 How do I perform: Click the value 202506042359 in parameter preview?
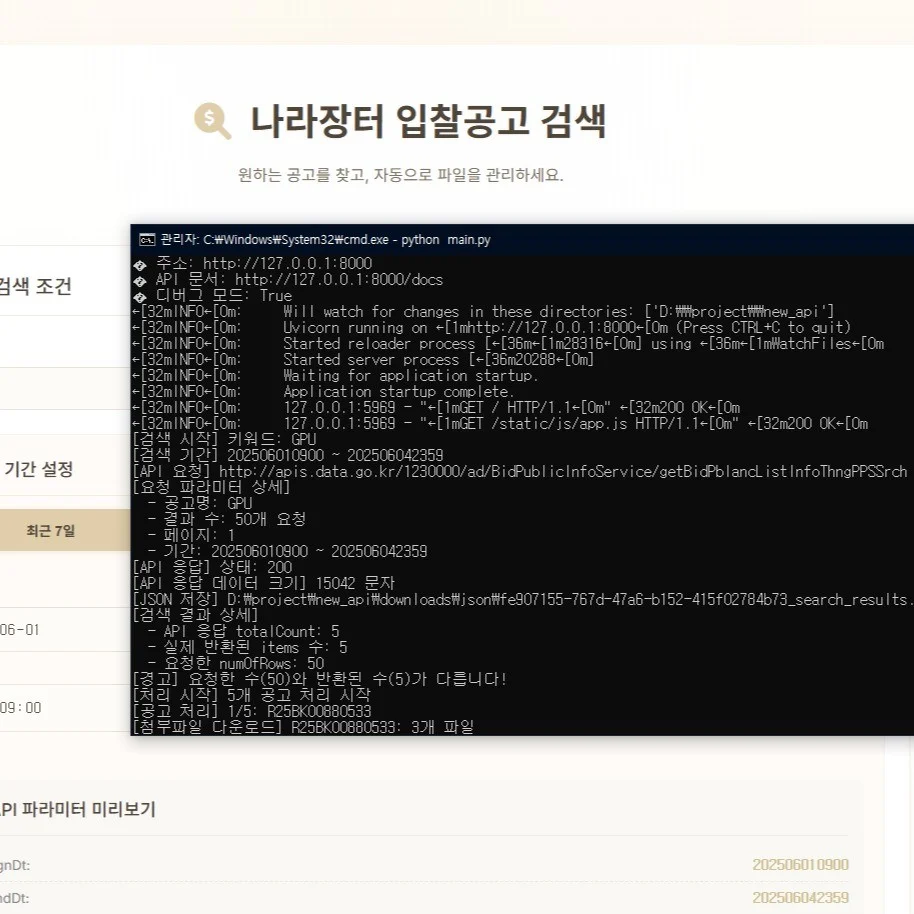[800, 898]
